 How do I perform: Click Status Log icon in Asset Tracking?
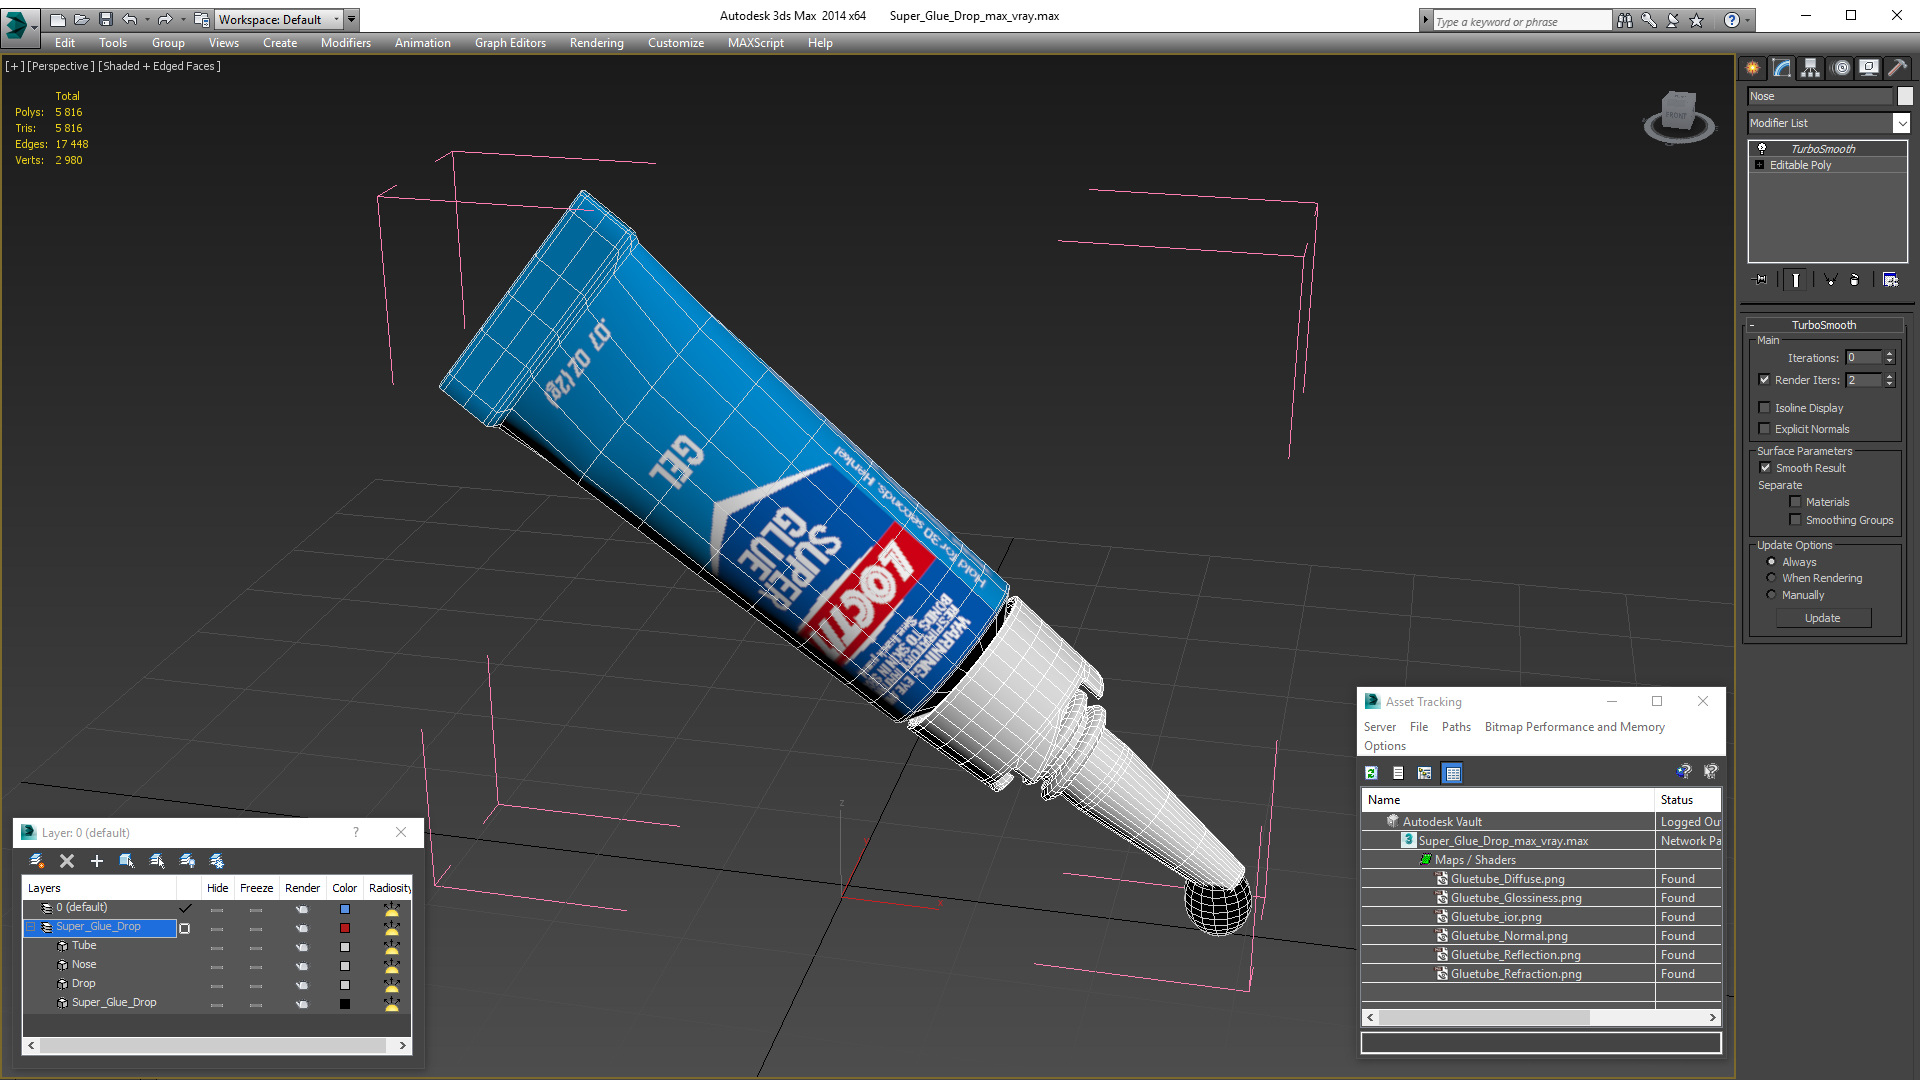coord(1398,773)
